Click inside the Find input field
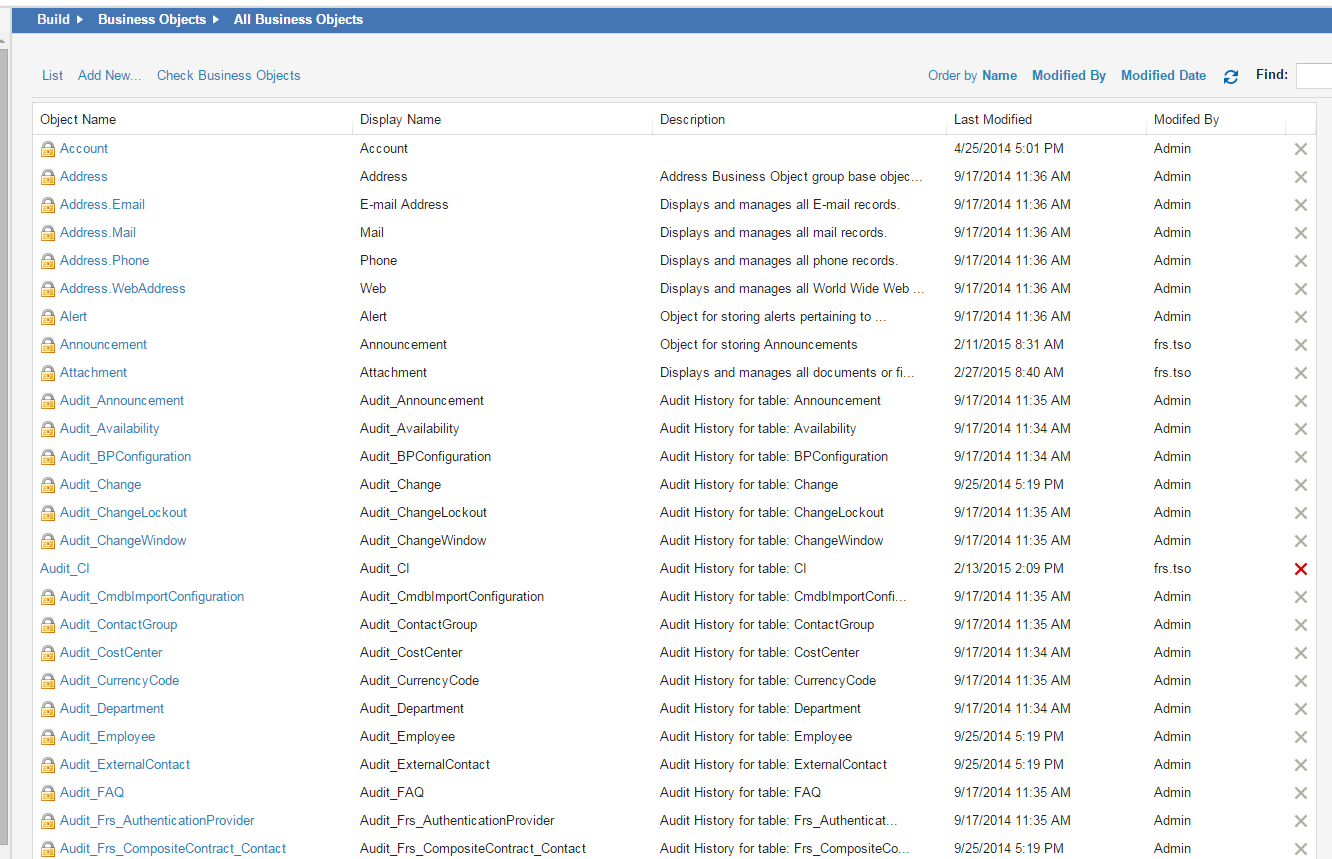1332x859 pixels. click(x=1315, y=75)
